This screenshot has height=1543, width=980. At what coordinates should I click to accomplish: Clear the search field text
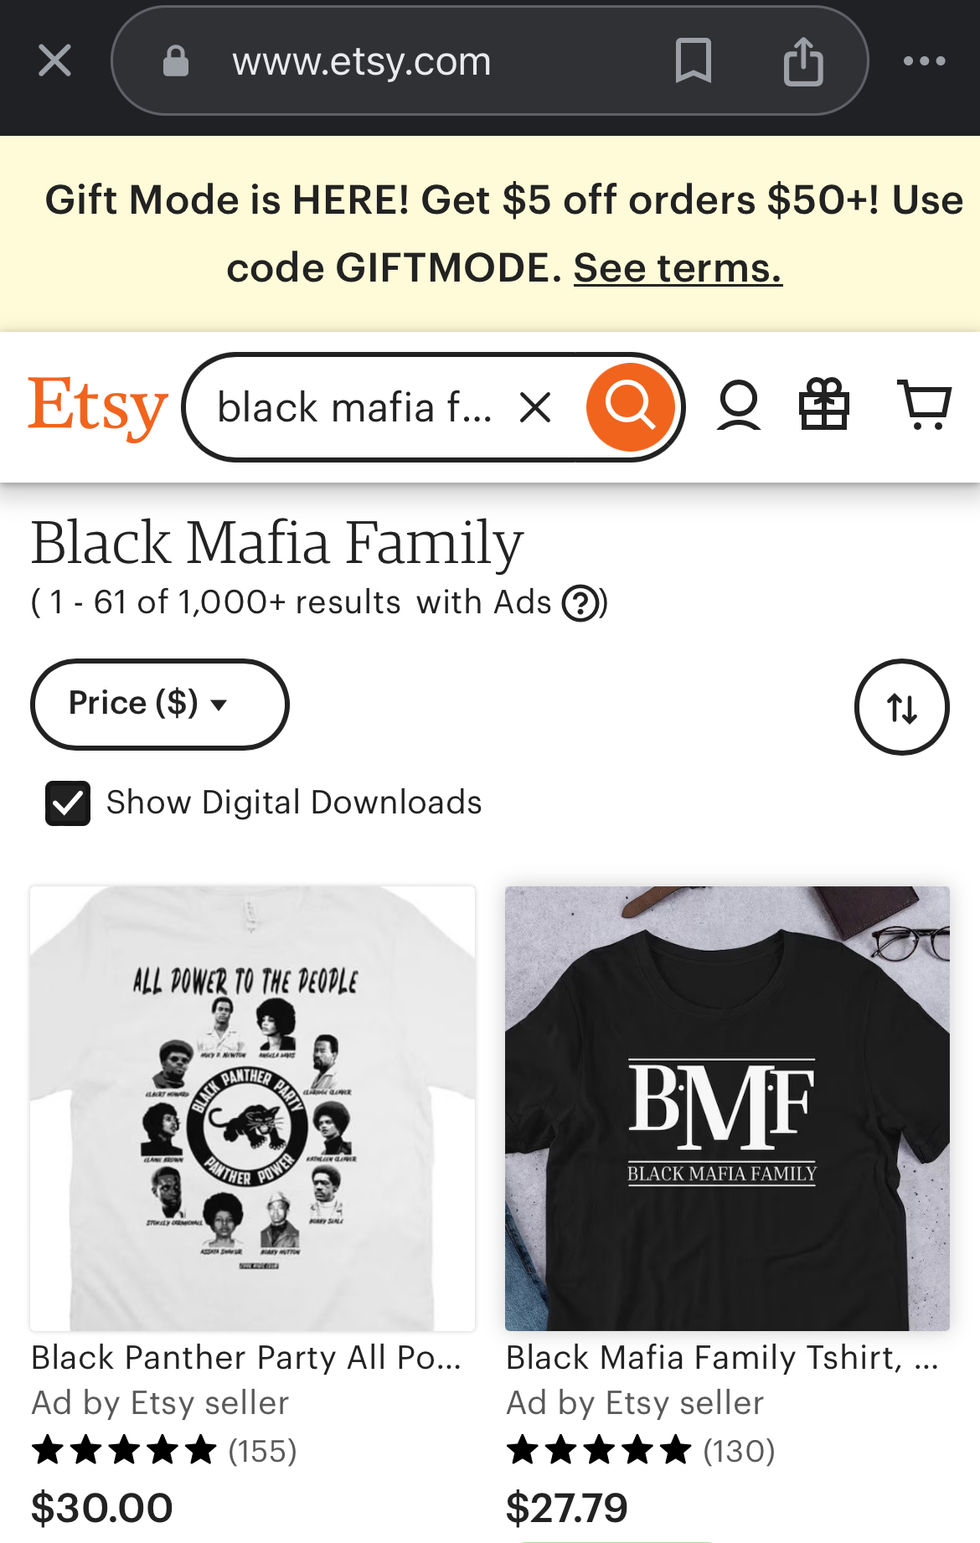(x=536, y=407)
